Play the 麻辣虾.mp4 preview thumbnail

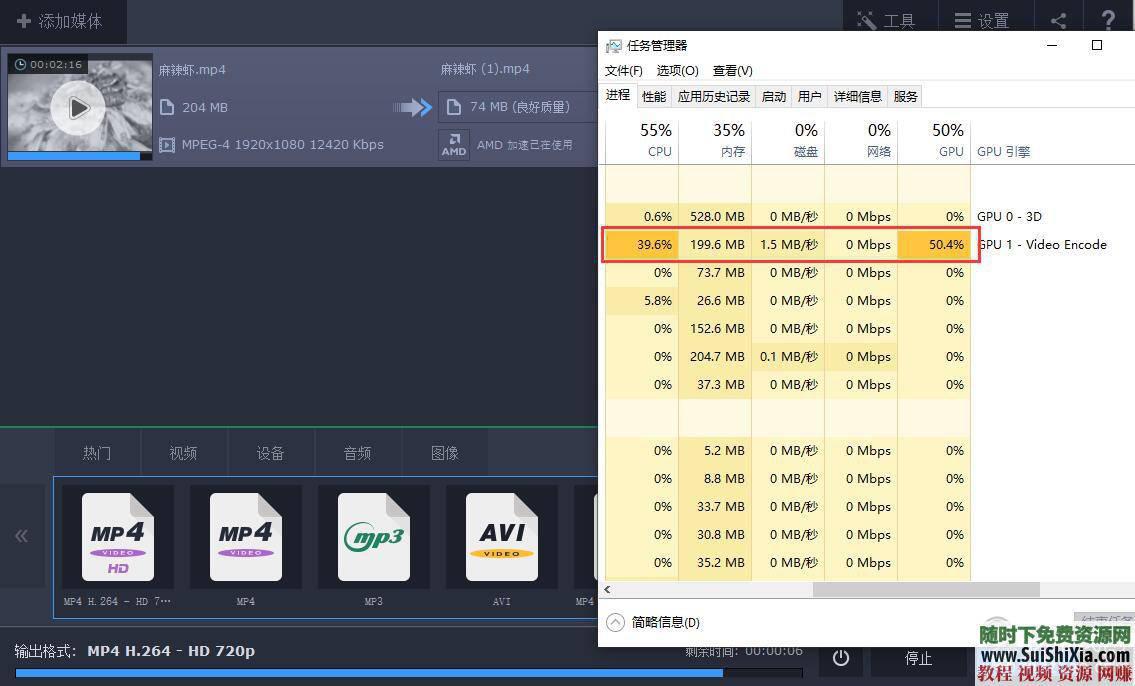(78, 108)
